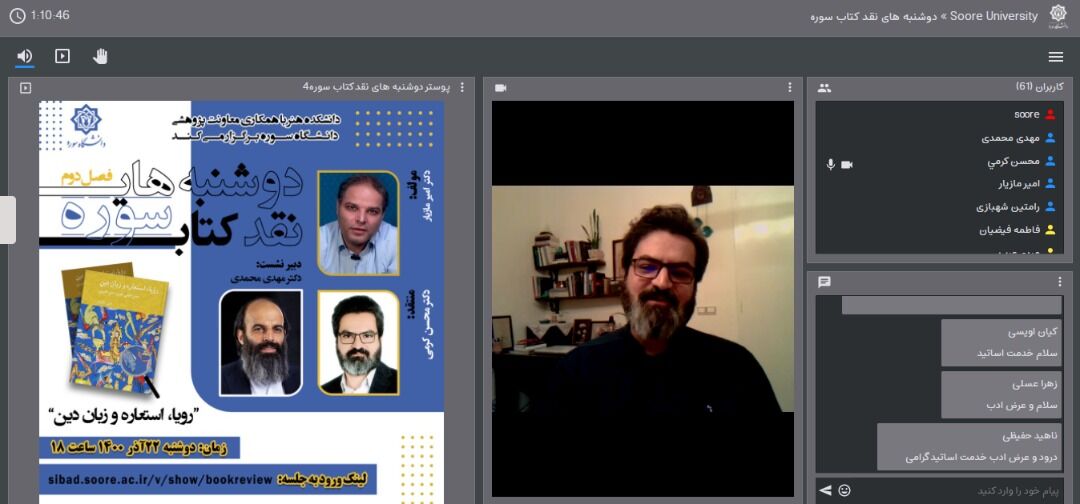Raise hand using the hand icon
Viewport: 1080px width, 504px height.
[100, 56]
